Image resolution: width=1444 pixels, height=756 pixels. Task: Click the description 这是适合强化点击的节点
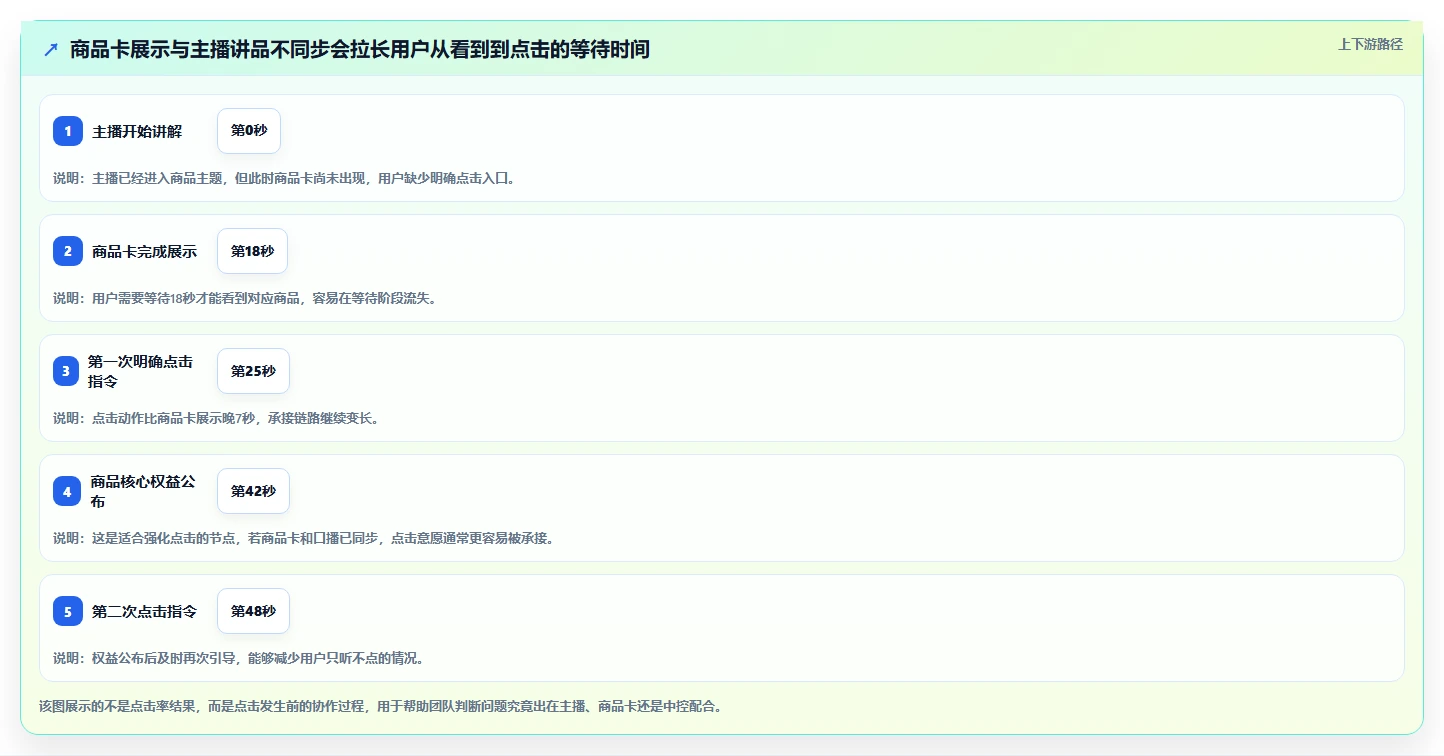pyautogui.click(x=303, y=538)
